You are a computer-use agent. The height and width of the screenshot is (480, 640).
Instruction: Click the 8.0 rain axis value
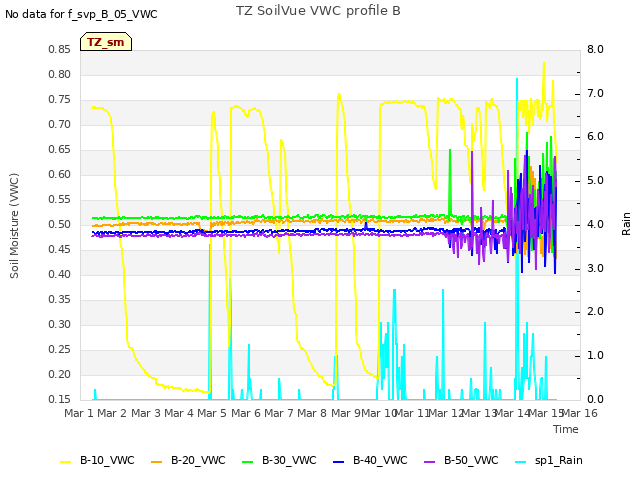(x=596, y=50)
